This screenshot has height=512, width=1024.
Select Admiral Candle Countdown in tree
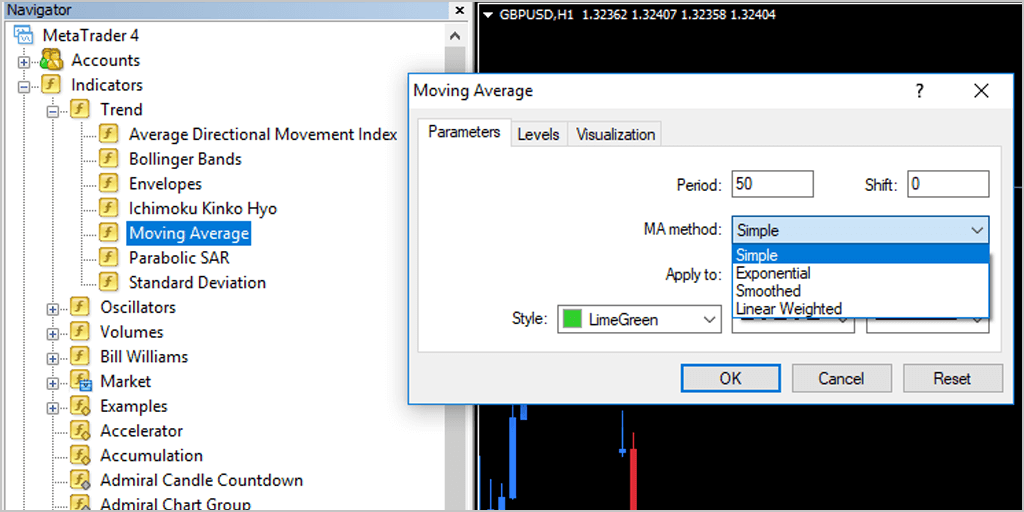(x=201, y=481)
